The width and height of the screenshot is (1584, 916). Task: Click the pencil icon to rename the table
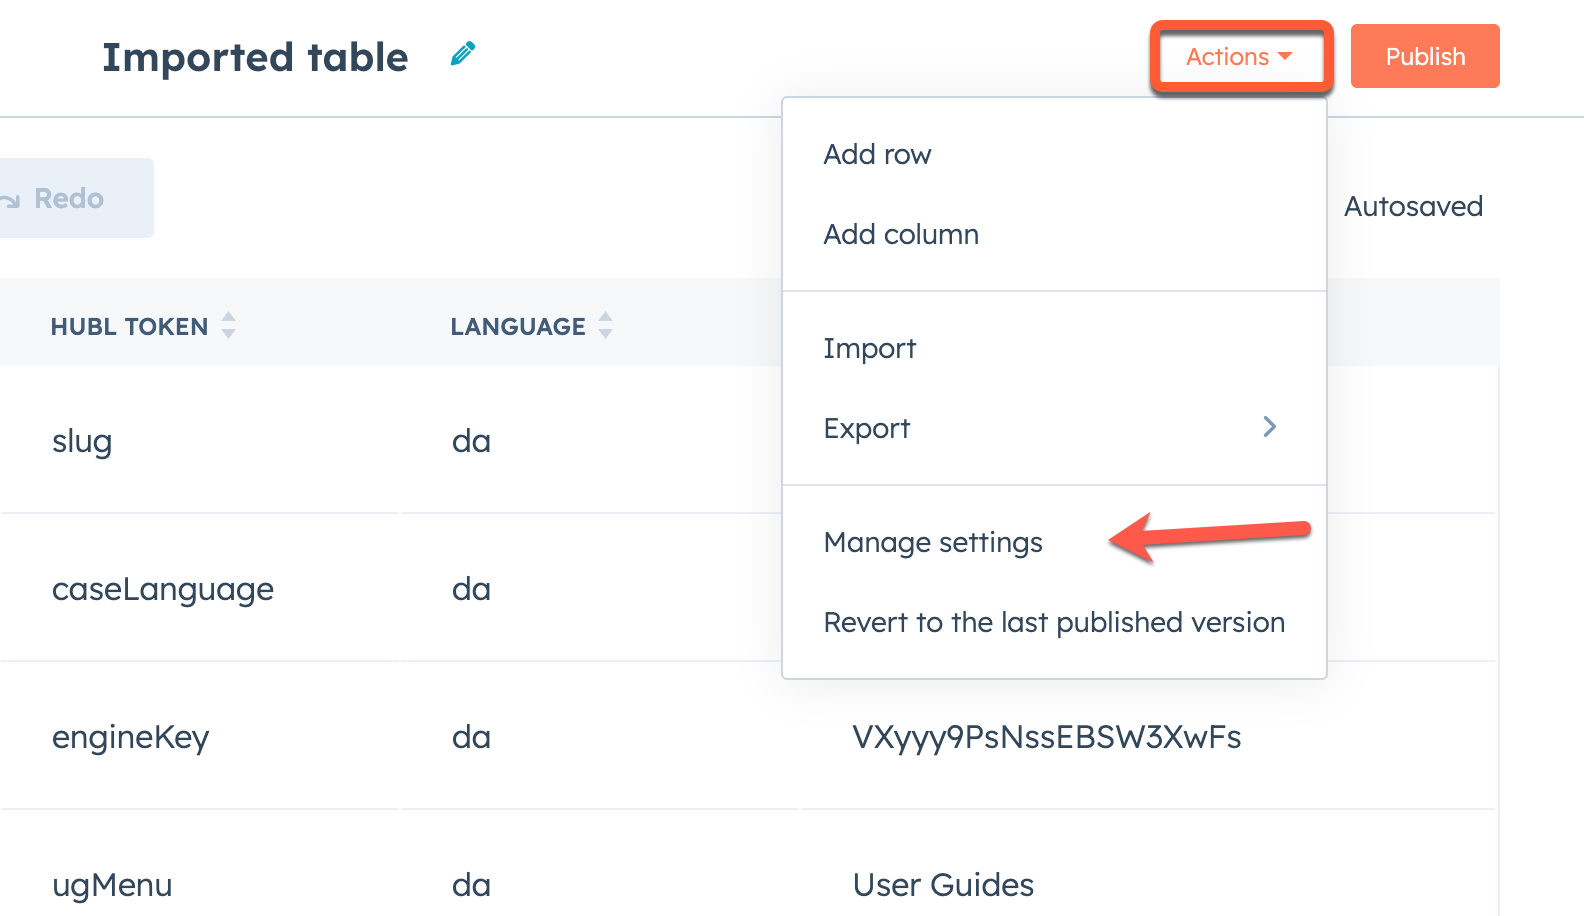click(x=463, y=54)
